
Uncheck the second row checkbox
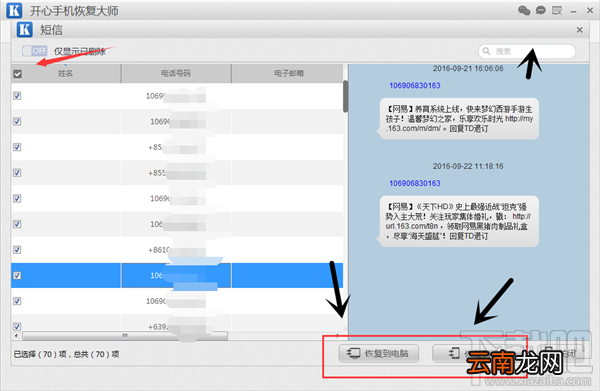click(17, 121)
